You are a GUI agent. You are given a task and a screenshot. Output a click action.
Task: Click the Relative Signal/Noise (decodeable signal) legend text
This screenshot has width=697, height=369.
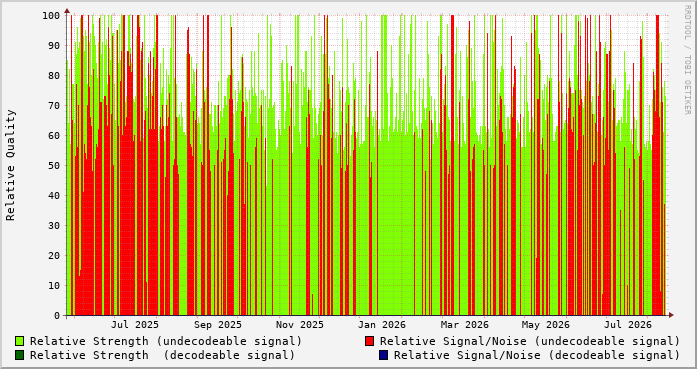(537, 355)
